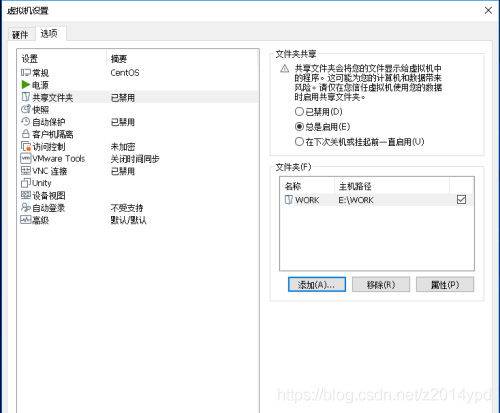Click the 不受支持 summary value
Viewport: 500px width, 413px height.
(x=127, y=208)
